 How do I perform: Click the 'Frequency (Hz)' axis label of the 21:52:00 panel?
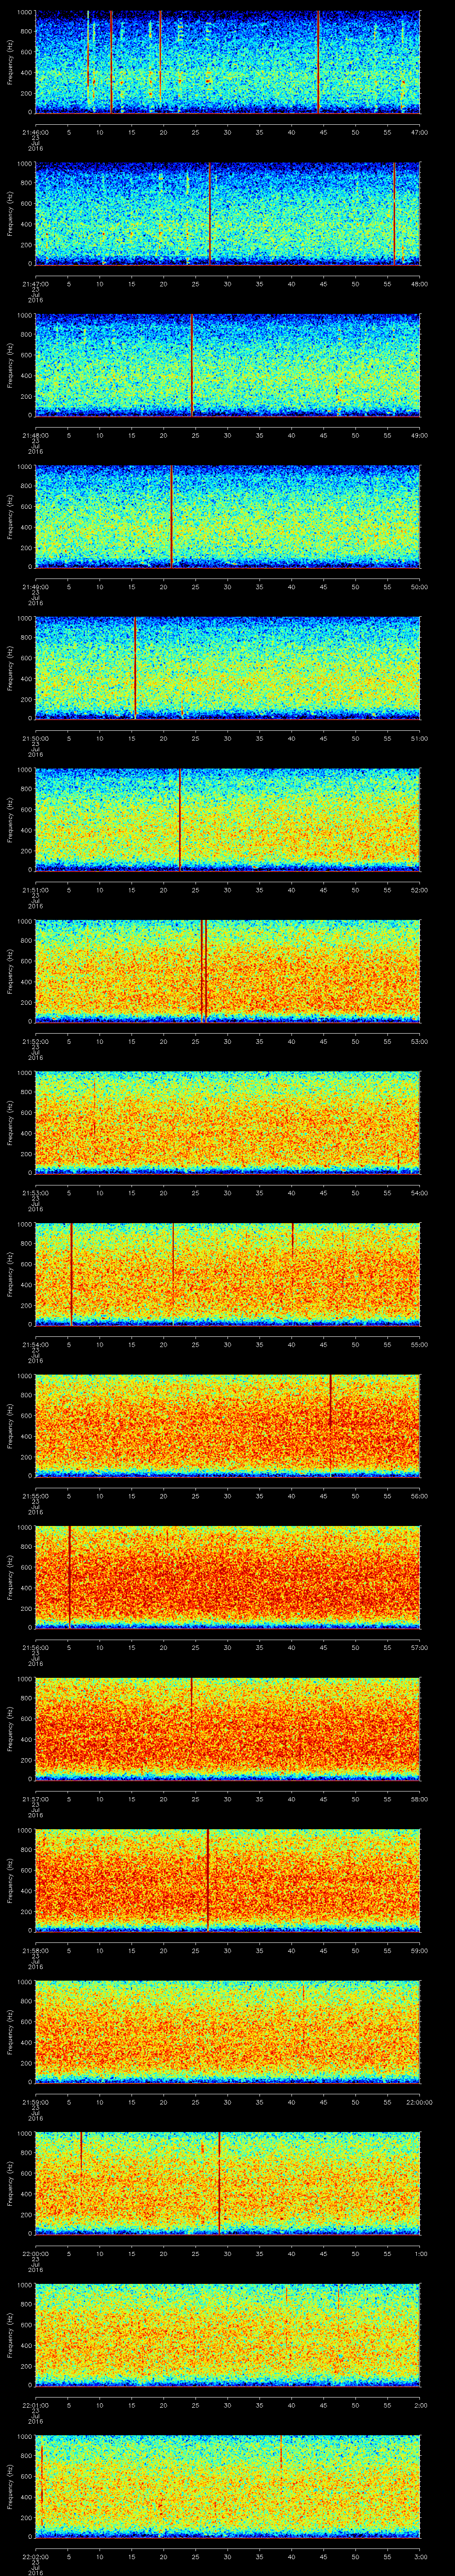[x=10, y=972]
